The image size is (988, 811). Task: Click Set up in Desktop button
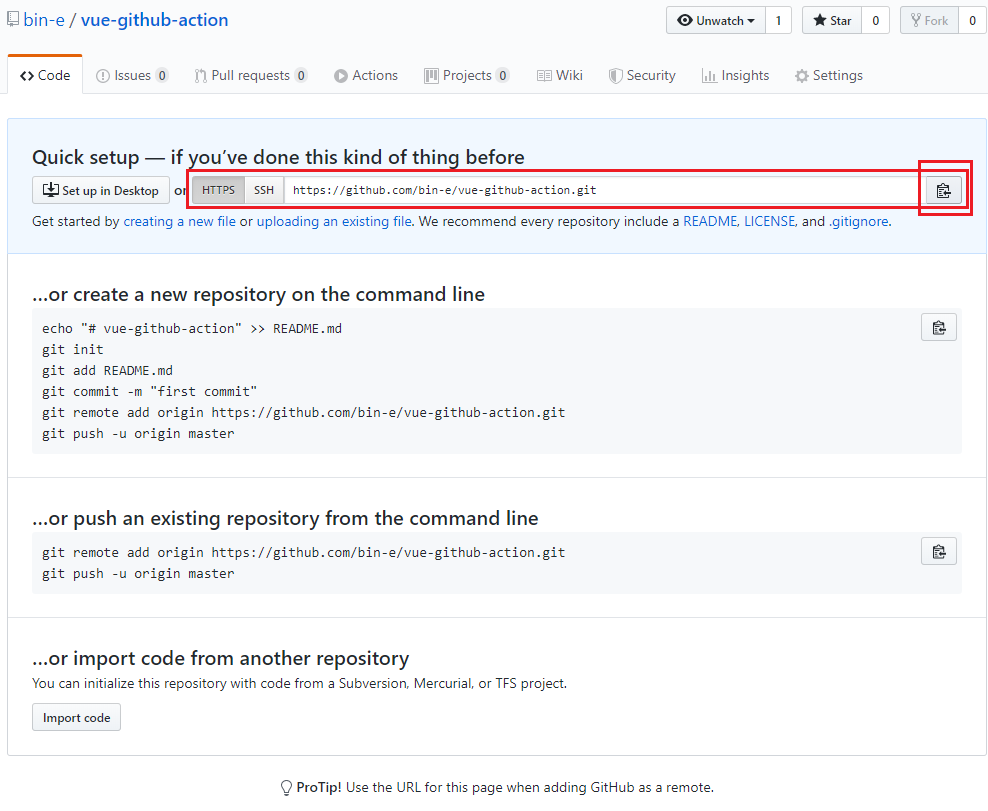pos(101,190)
